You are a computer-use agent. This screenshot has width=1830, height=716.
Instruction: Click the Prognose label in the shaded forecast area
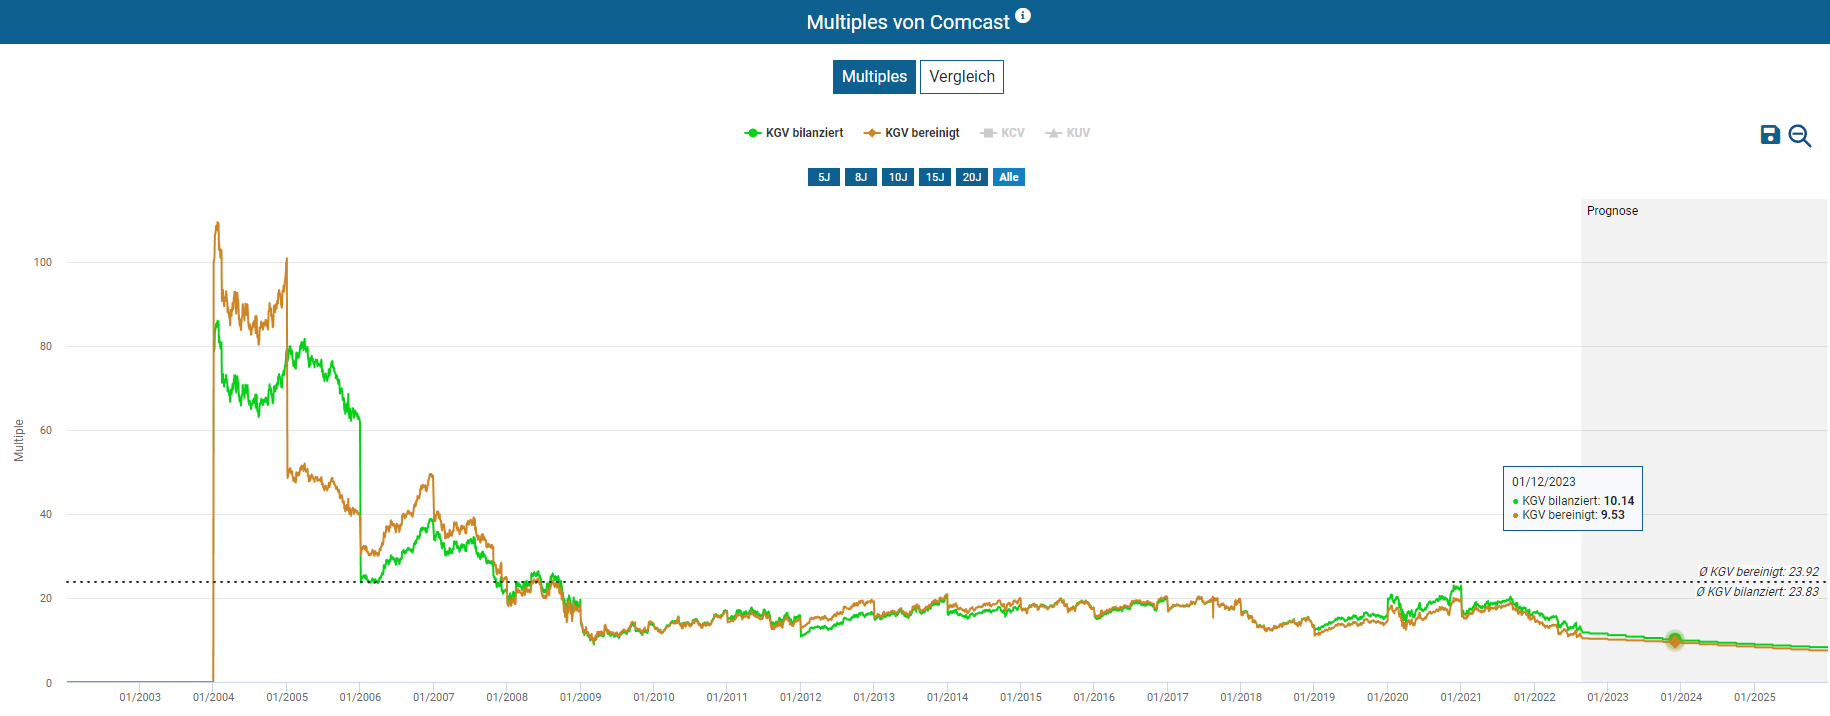1612,211
